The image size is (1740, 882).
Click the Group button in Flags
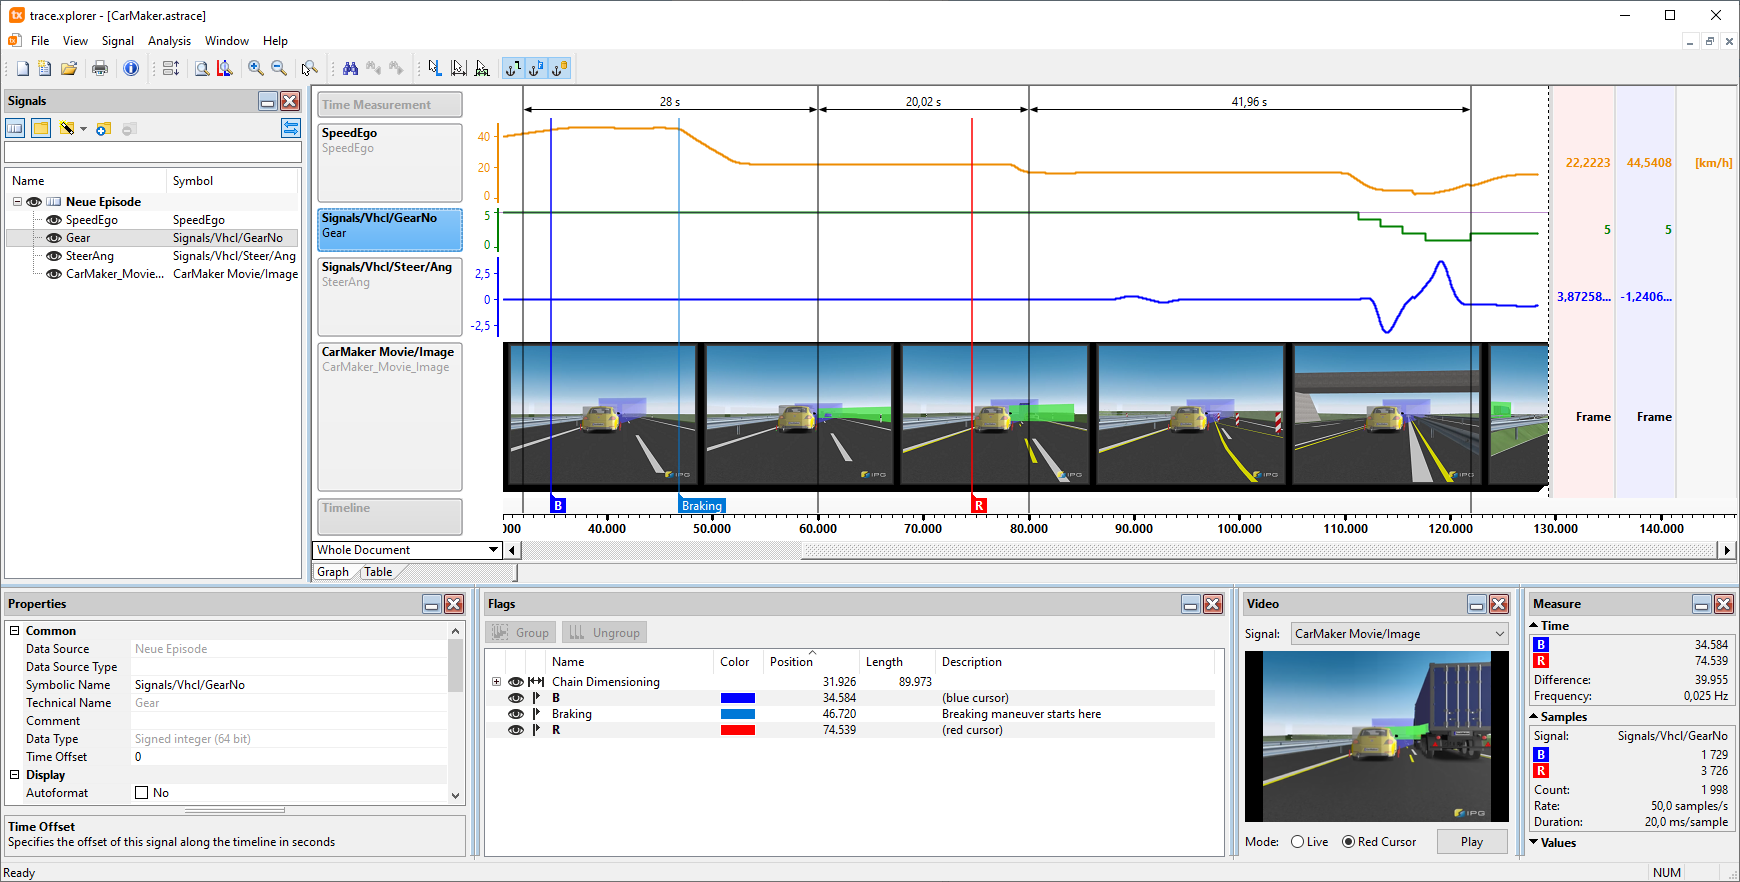pos(521,633)
